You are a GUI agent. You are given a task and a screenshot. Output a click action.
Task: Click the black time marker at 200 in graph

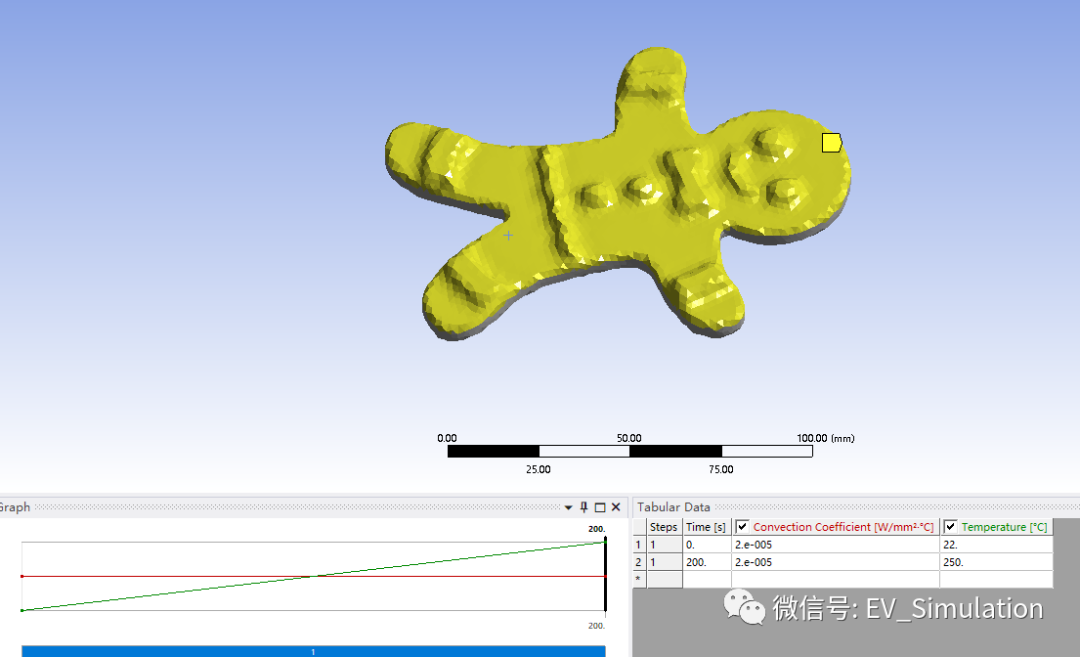click(605, 576)
